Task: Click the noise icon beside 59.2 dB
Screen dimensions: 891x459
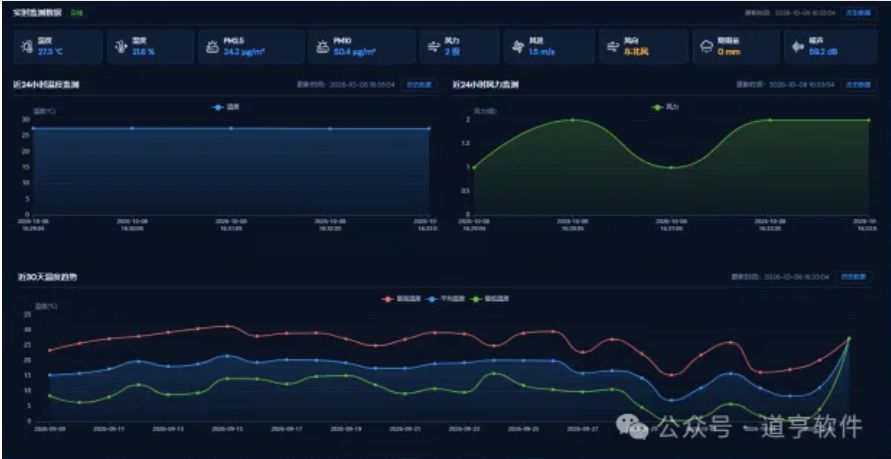Action: pos(798,47)
